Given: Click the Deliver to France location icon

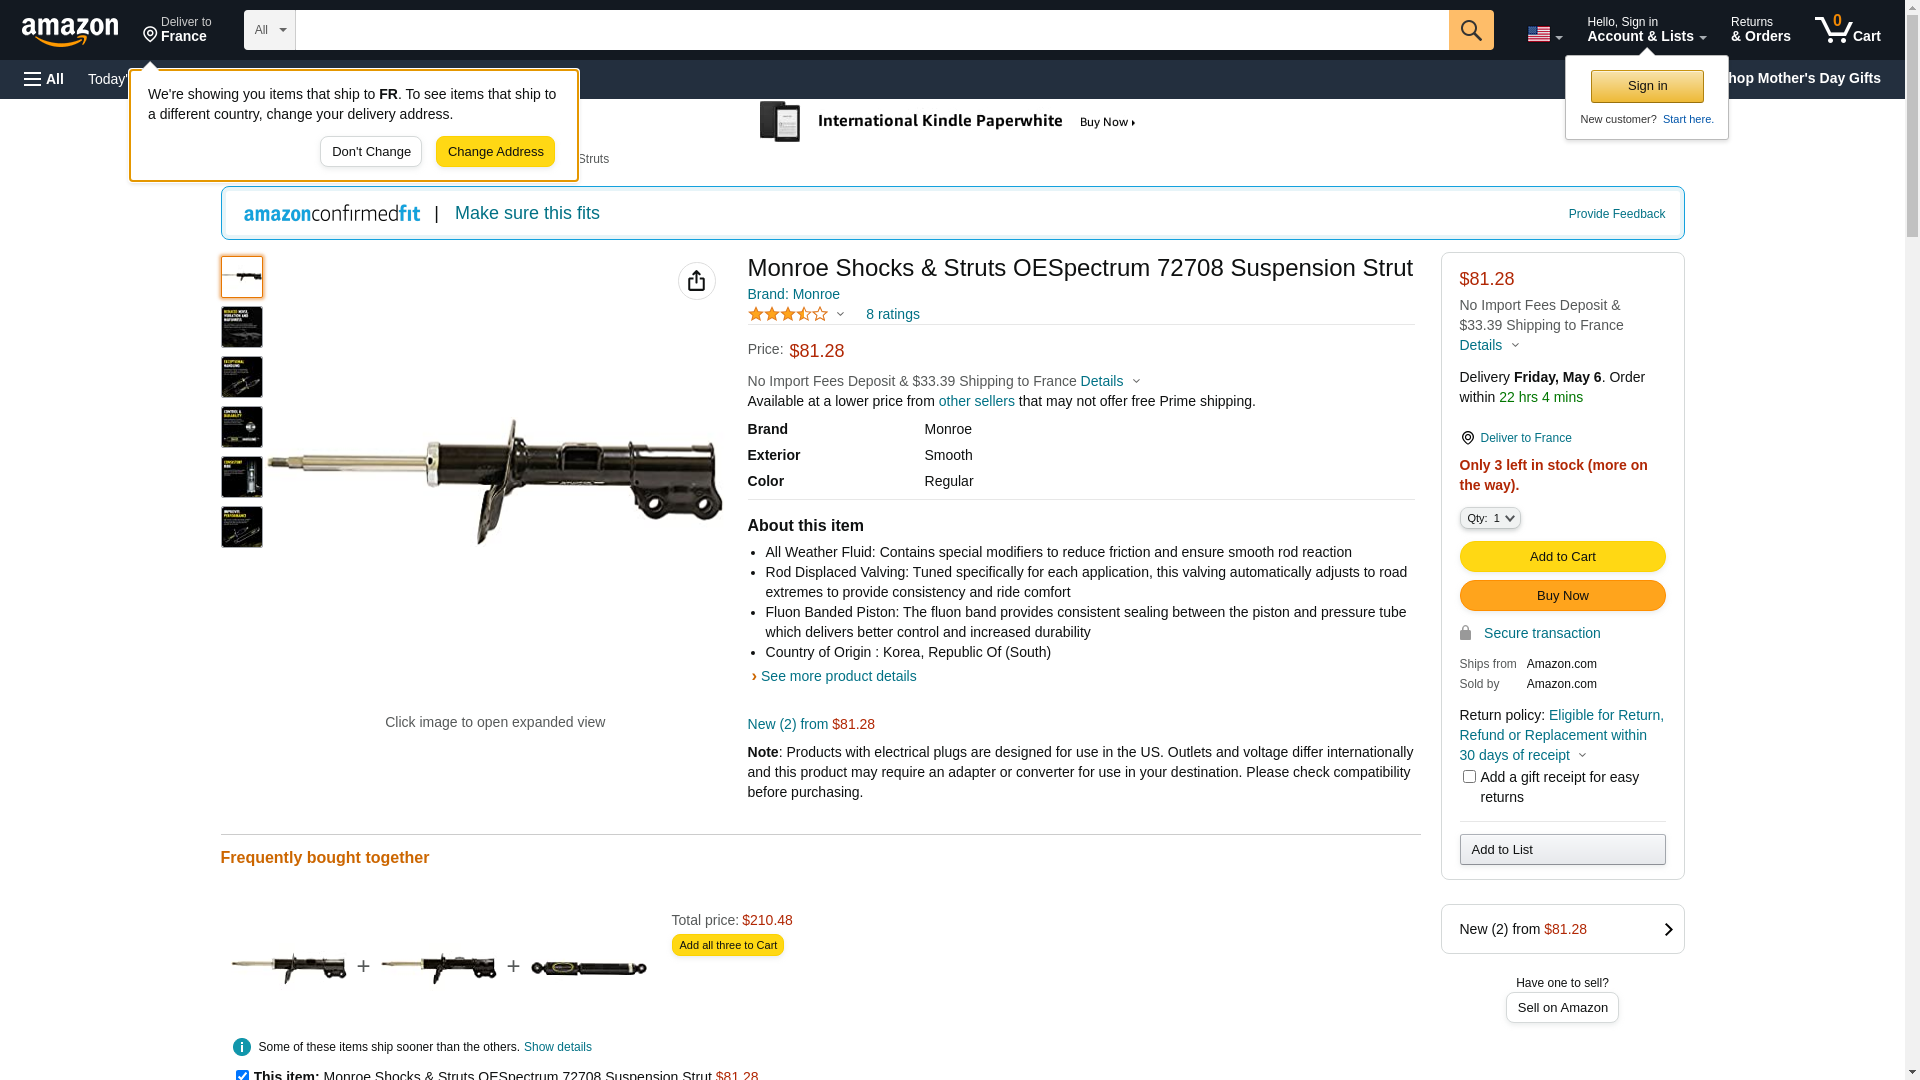Looking at the screenshot, I should point(1467,438).
